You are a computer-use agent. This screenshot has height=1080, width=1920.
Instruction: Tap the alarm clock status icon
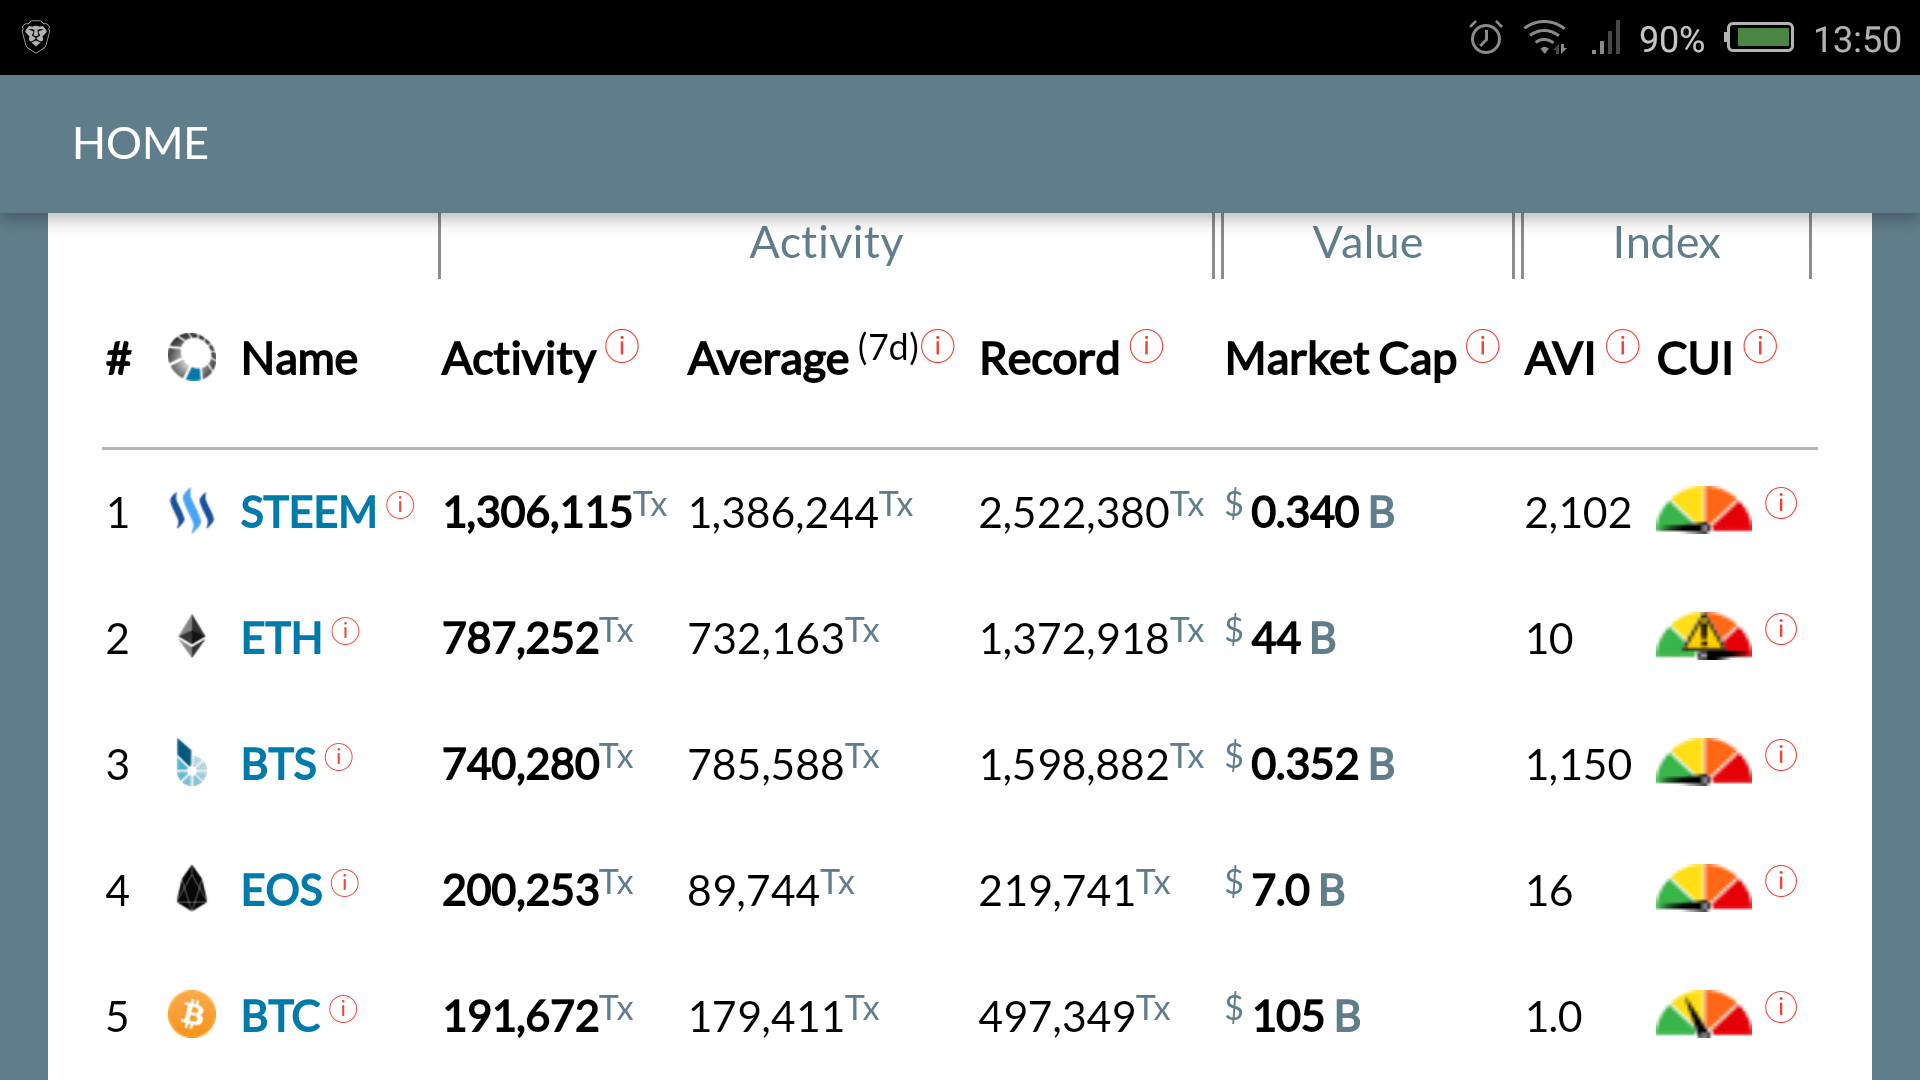point(1485,38)
